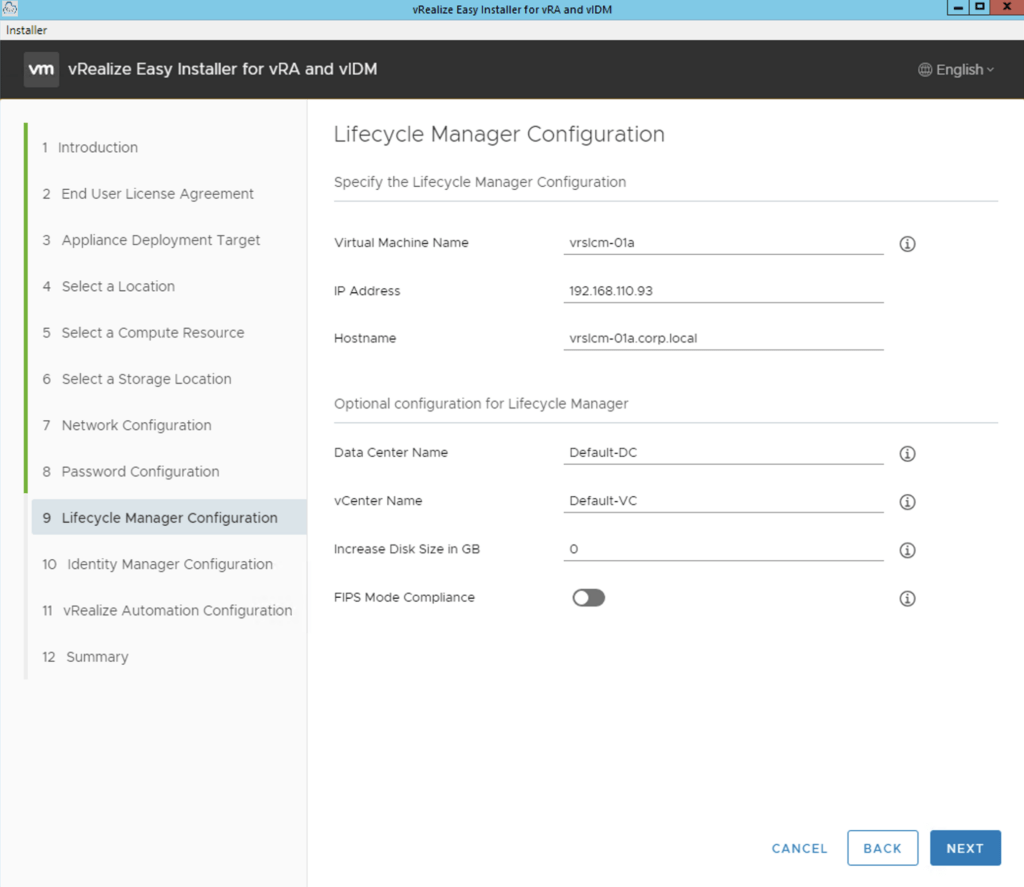Click the NEXT button
The width and height of the screenshot is (1024, 887).
pyautogui.click(x=965, y=848)
